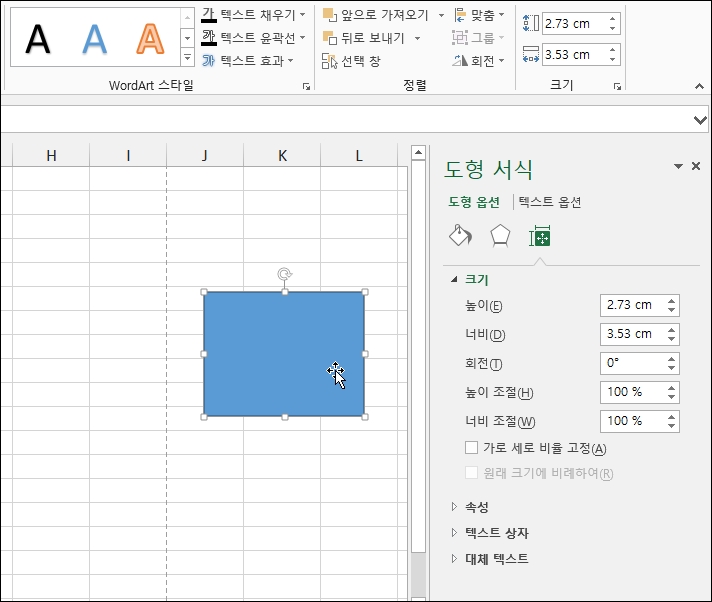Open the 회전 rotate menu
712x602 pixels.
tap(479, 60)
